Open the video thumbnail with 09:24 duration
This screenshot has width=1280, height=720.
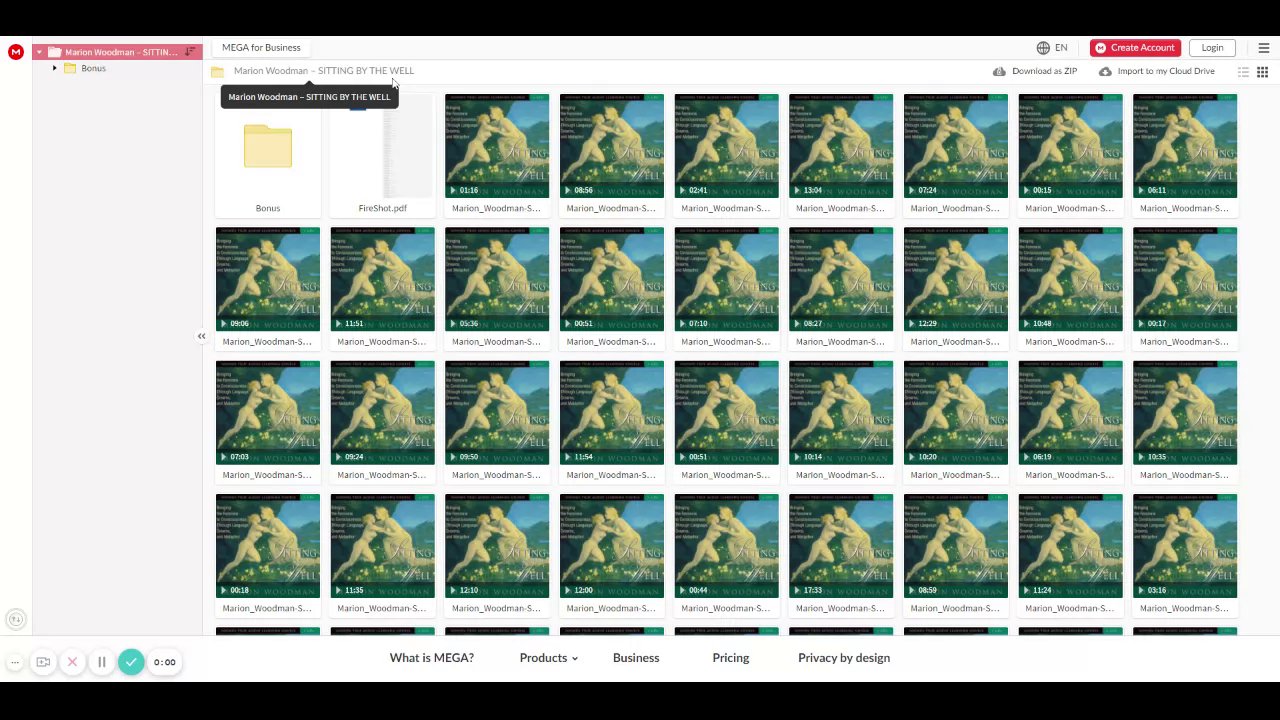383,420
